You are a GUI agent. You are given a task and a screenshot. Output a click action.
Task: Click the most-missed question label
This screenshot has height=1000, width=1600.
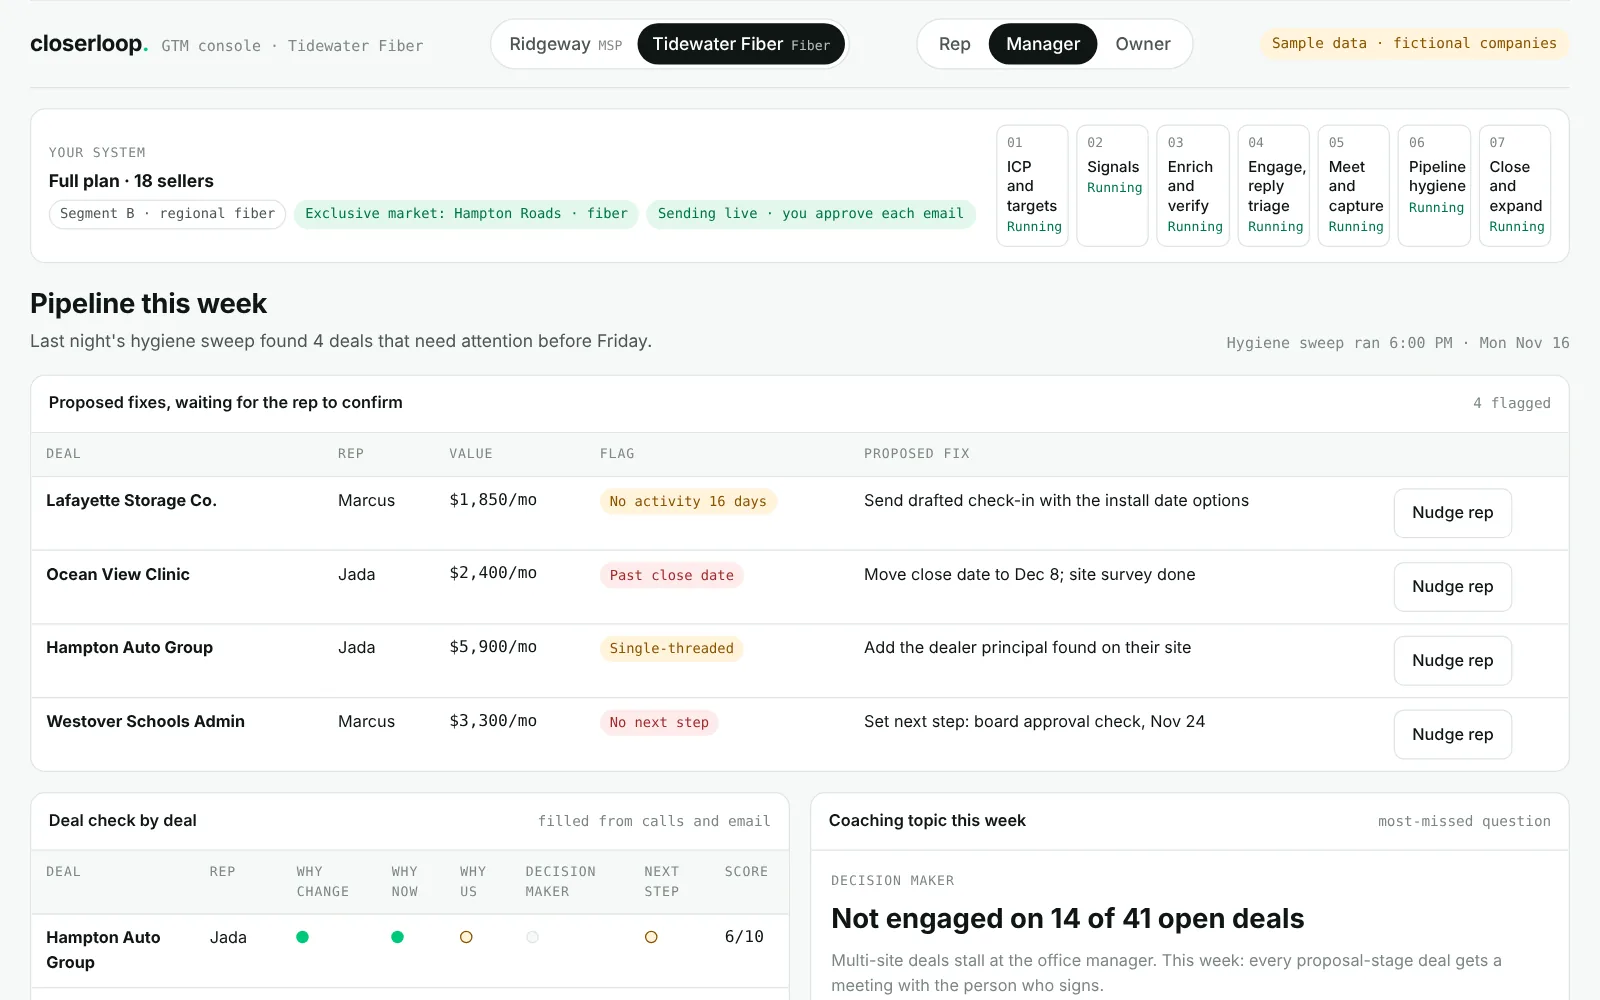pyautogui.click(x=1464, y=821)
